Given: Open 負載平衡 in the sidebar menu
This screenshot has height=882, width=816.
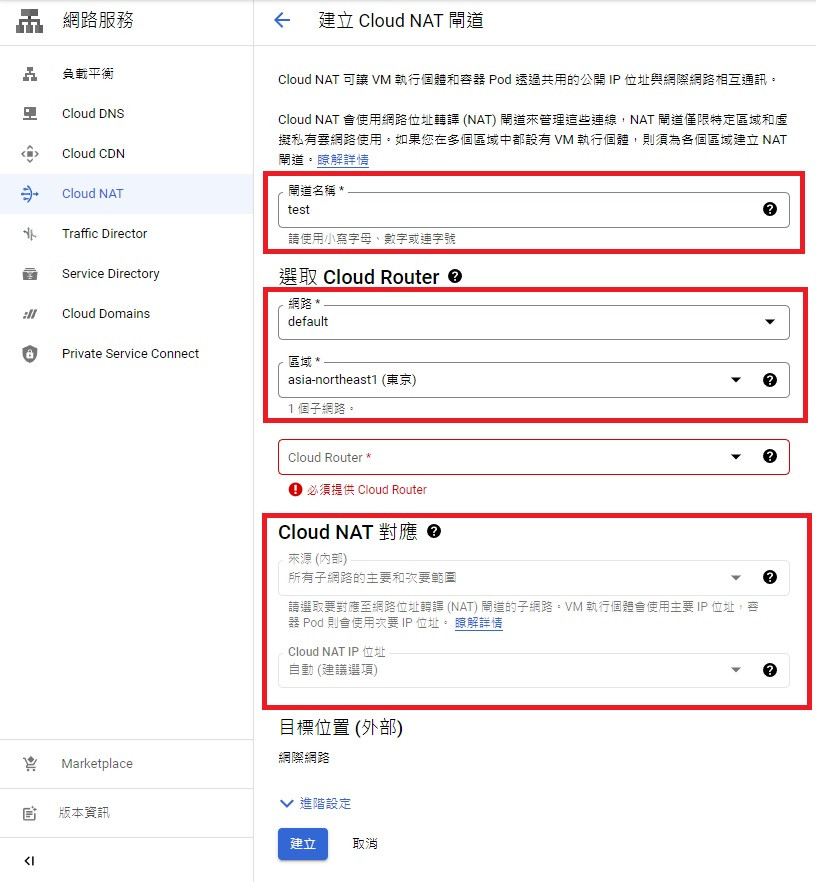Looking at the screenshot, I should (127, 74).
